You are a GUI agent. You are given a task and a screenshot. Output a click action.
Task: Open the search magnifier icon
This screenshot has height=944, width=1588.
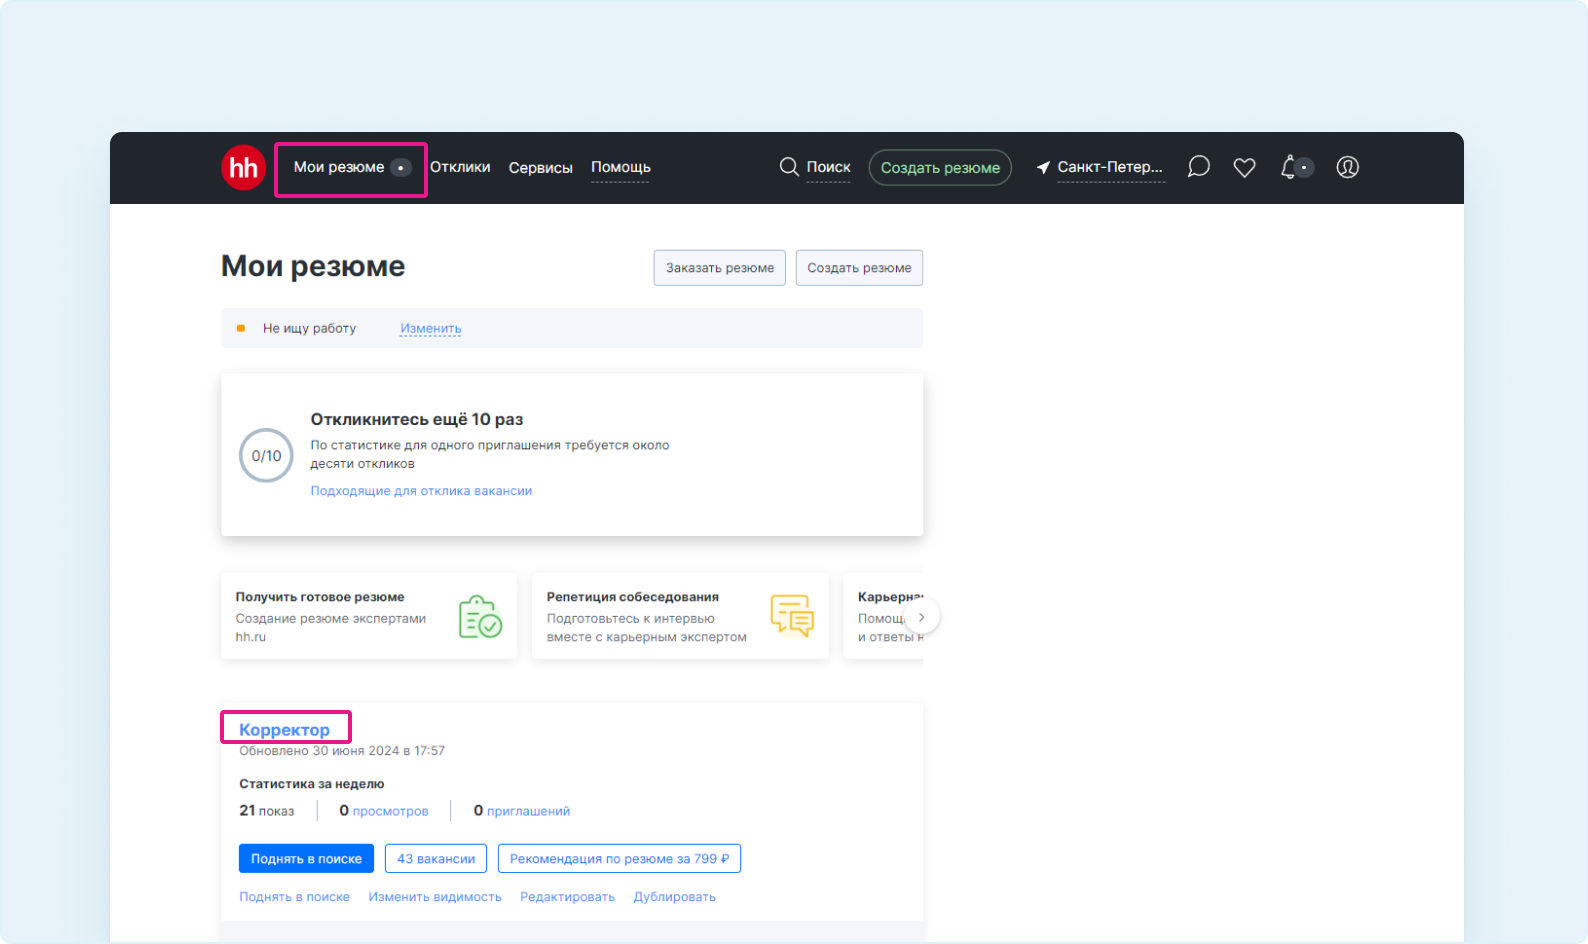pyautogui.click(x=789, y=167)
